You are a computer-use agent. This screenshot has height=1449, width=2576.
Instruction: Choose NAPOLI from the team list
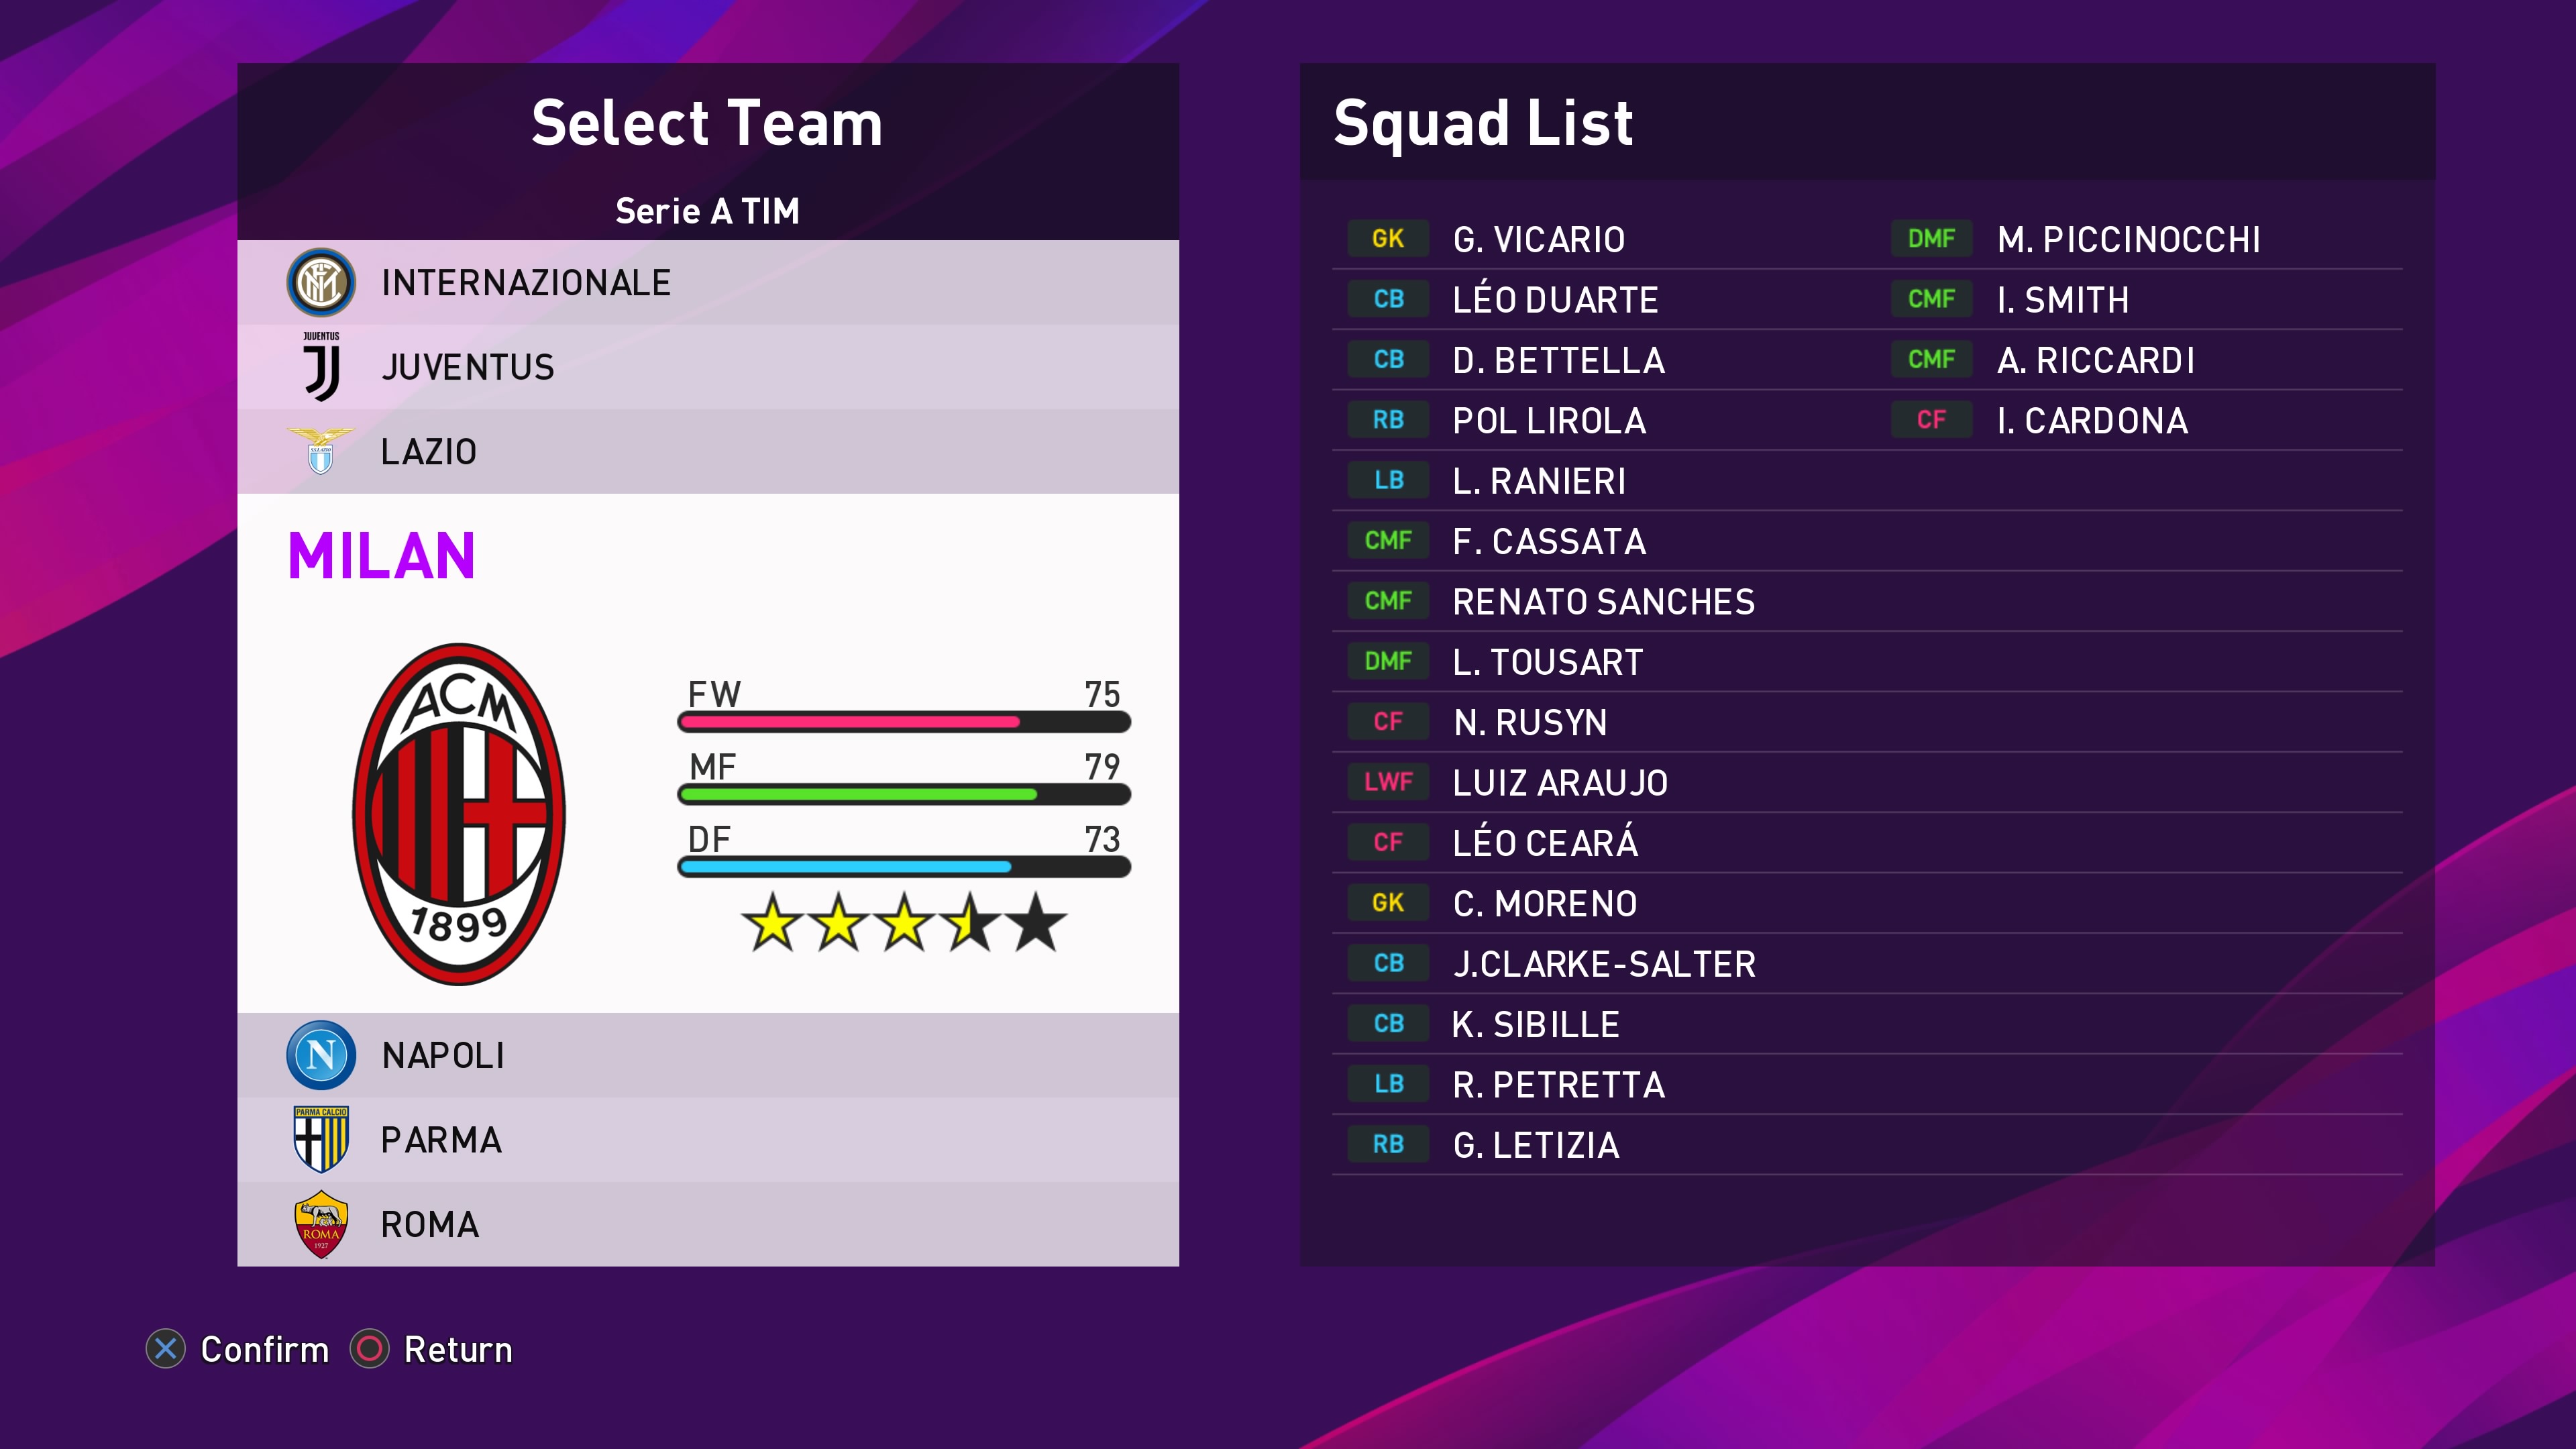pyautogui.click(x=443, y=1055)
